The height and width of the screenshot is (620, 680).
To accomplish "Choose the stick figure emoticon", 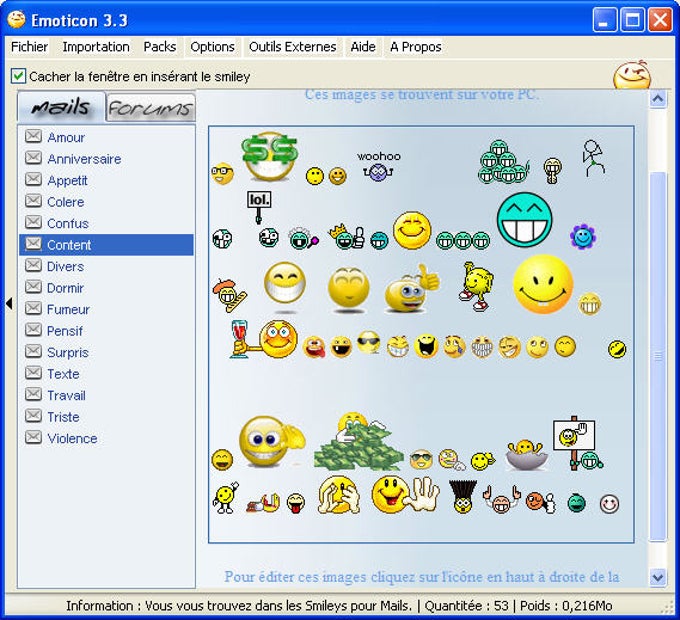I will pos(593,158).
